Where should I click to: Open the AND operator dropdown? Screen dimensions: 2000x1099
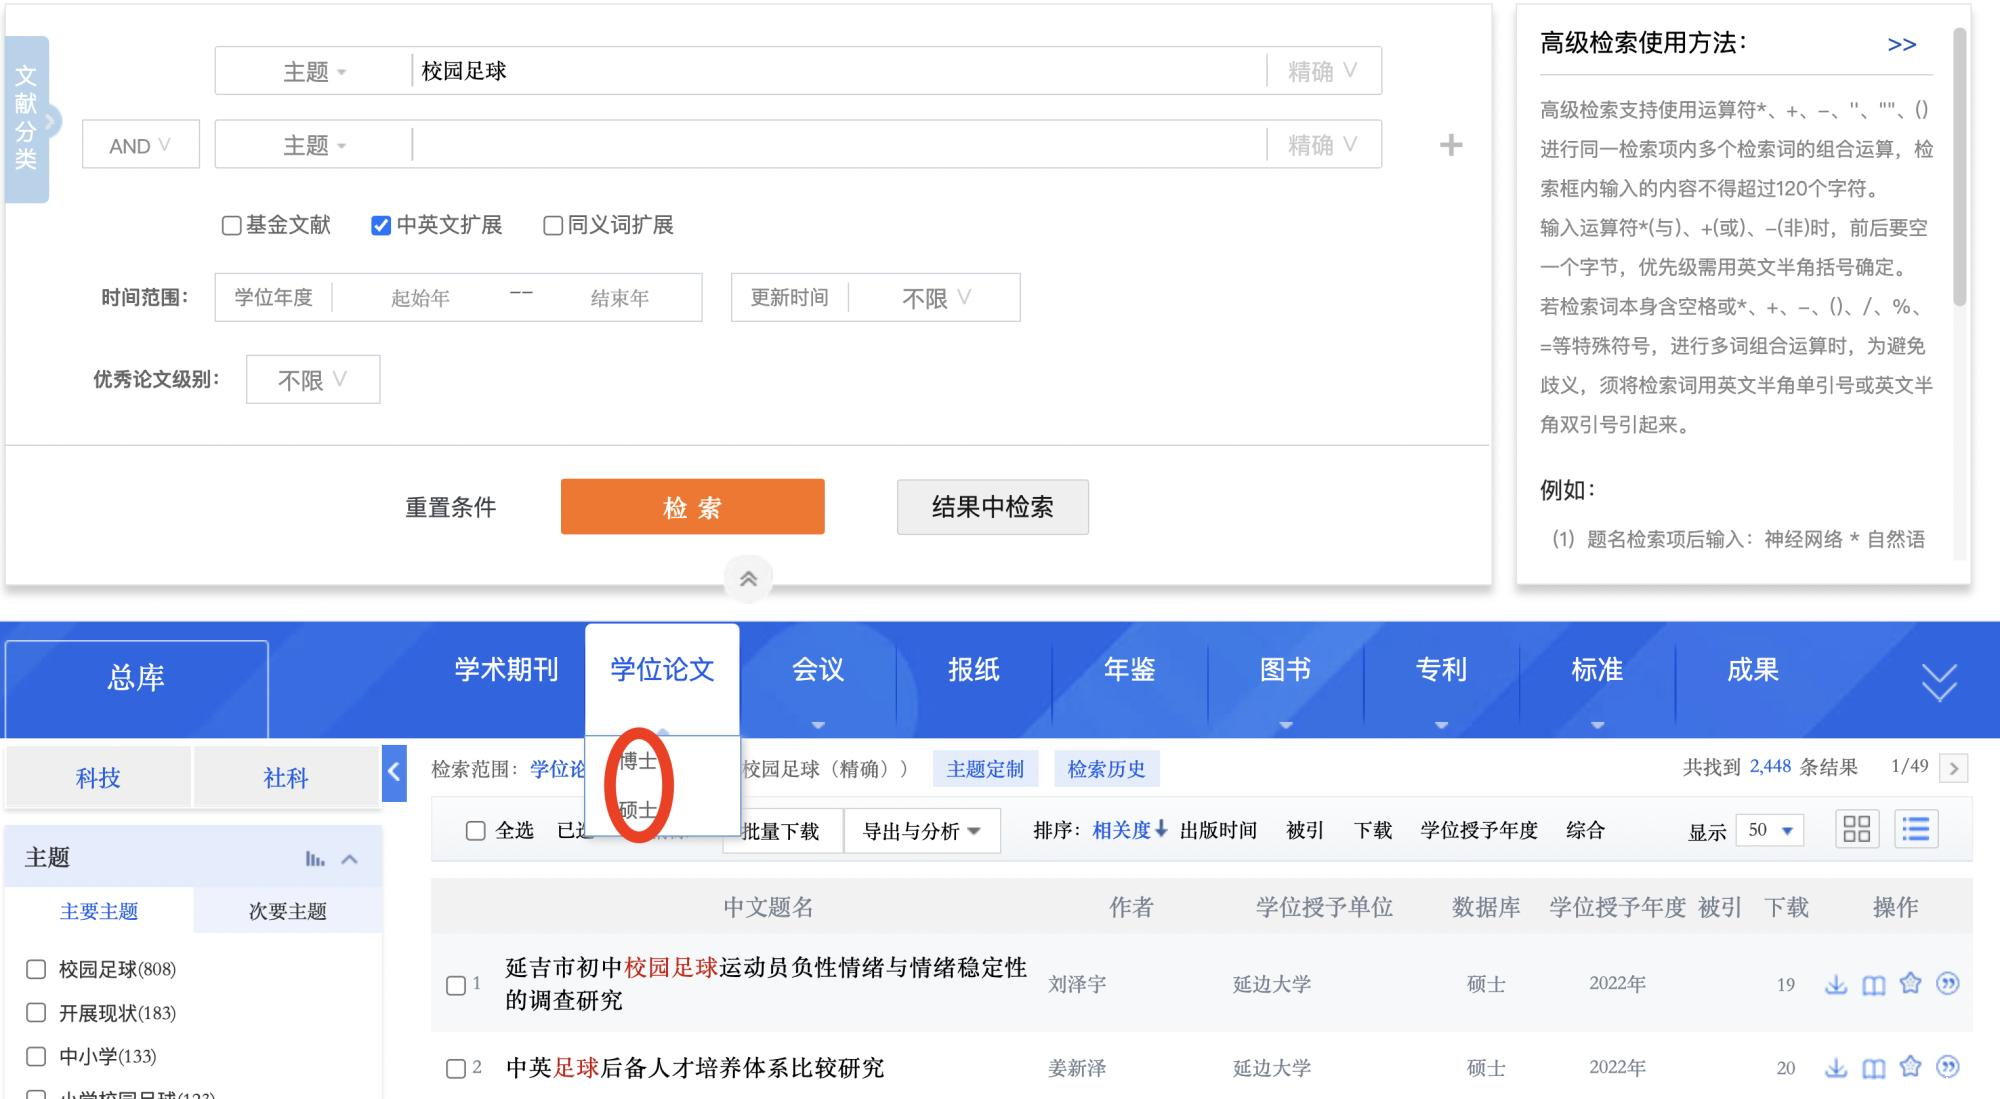[x=140, y=145]
